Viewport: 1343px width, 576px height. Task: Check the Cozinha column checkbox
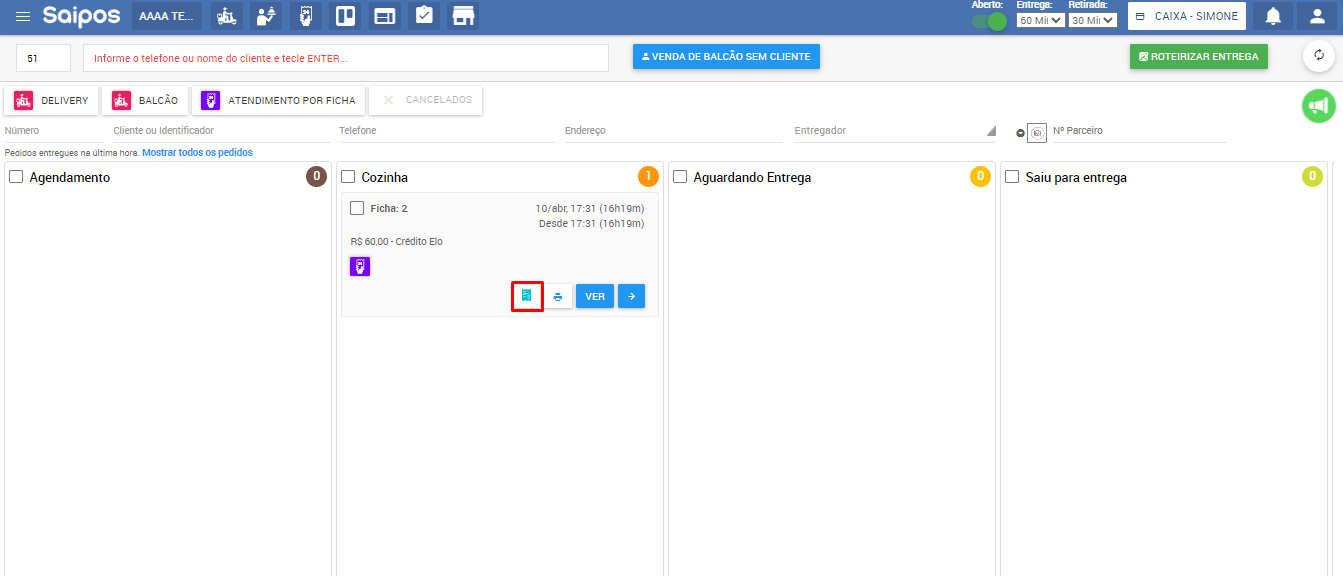click(348, 177)
